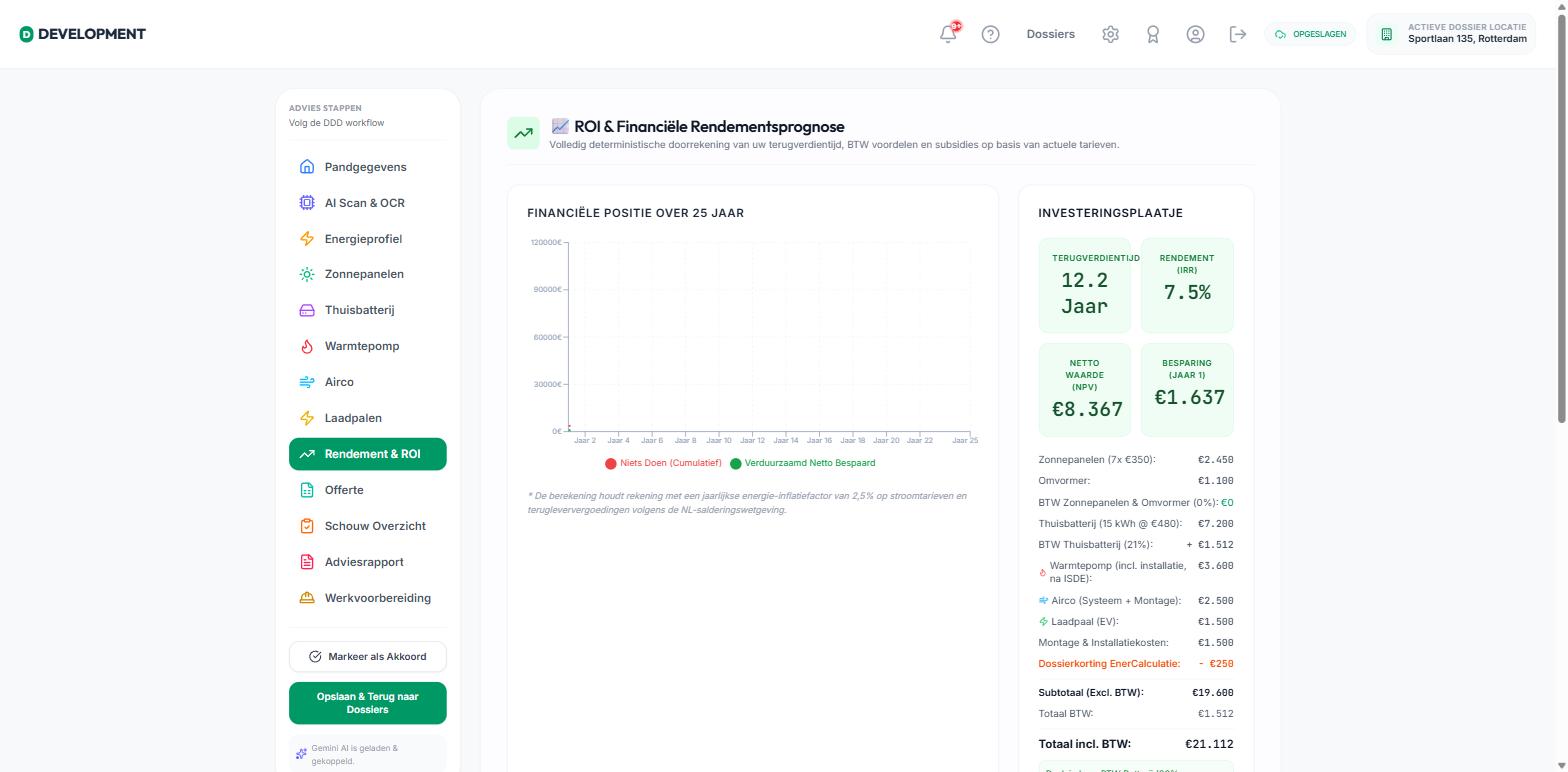Open the settings gear icon
The image size is (1568, 772).
pos(1110,34)
